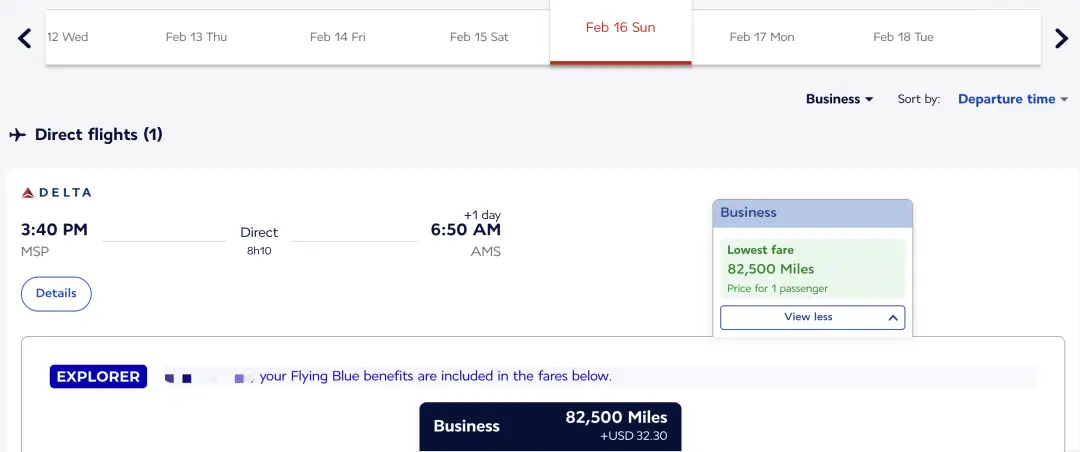This screenshot has height=452, width=1080.
Task: Click the EXPLORER membership badge
Action: click(x=98, y=377)
